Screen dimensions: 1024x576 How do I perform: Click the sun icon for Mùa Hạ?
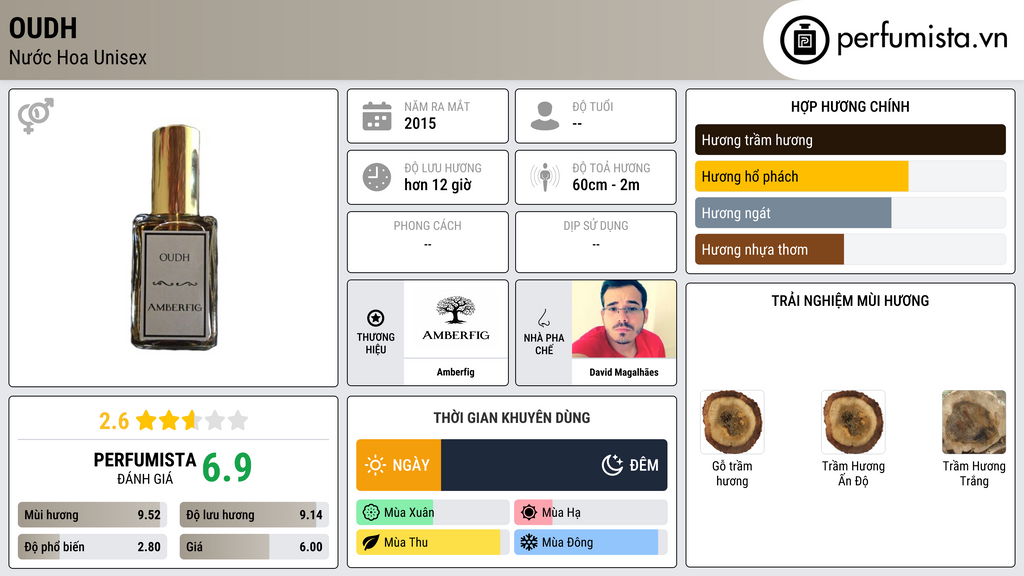(x=529, y=513)
